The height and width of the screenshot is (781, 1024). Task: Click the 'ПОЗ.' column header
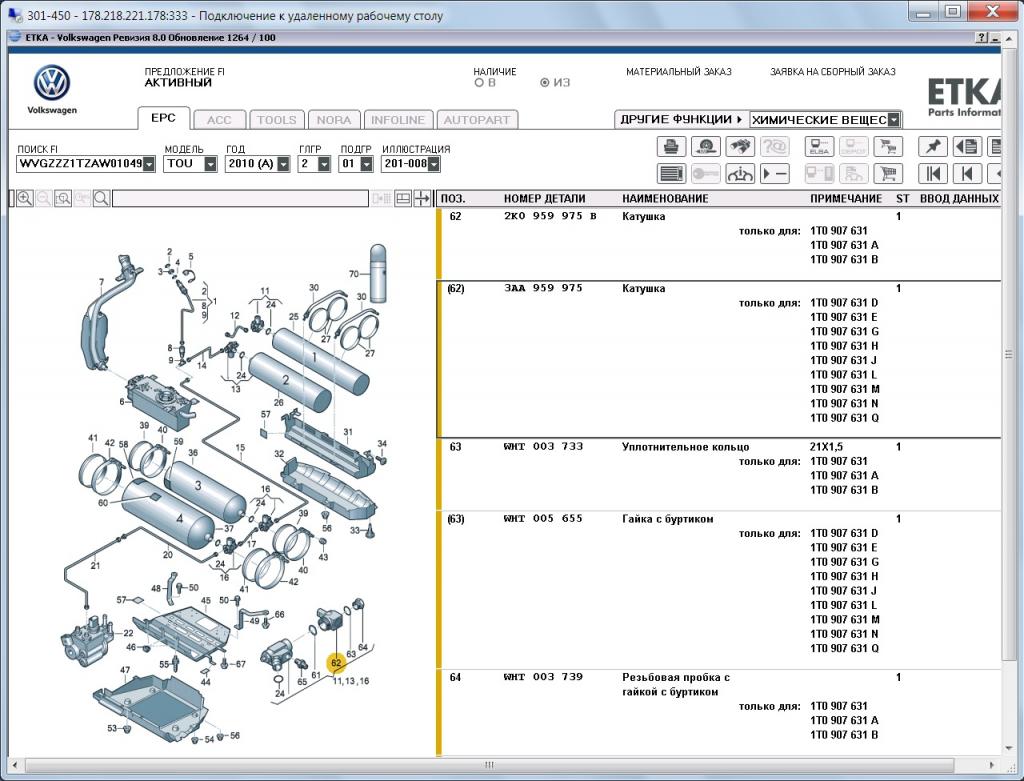click(x=453, y=199)
